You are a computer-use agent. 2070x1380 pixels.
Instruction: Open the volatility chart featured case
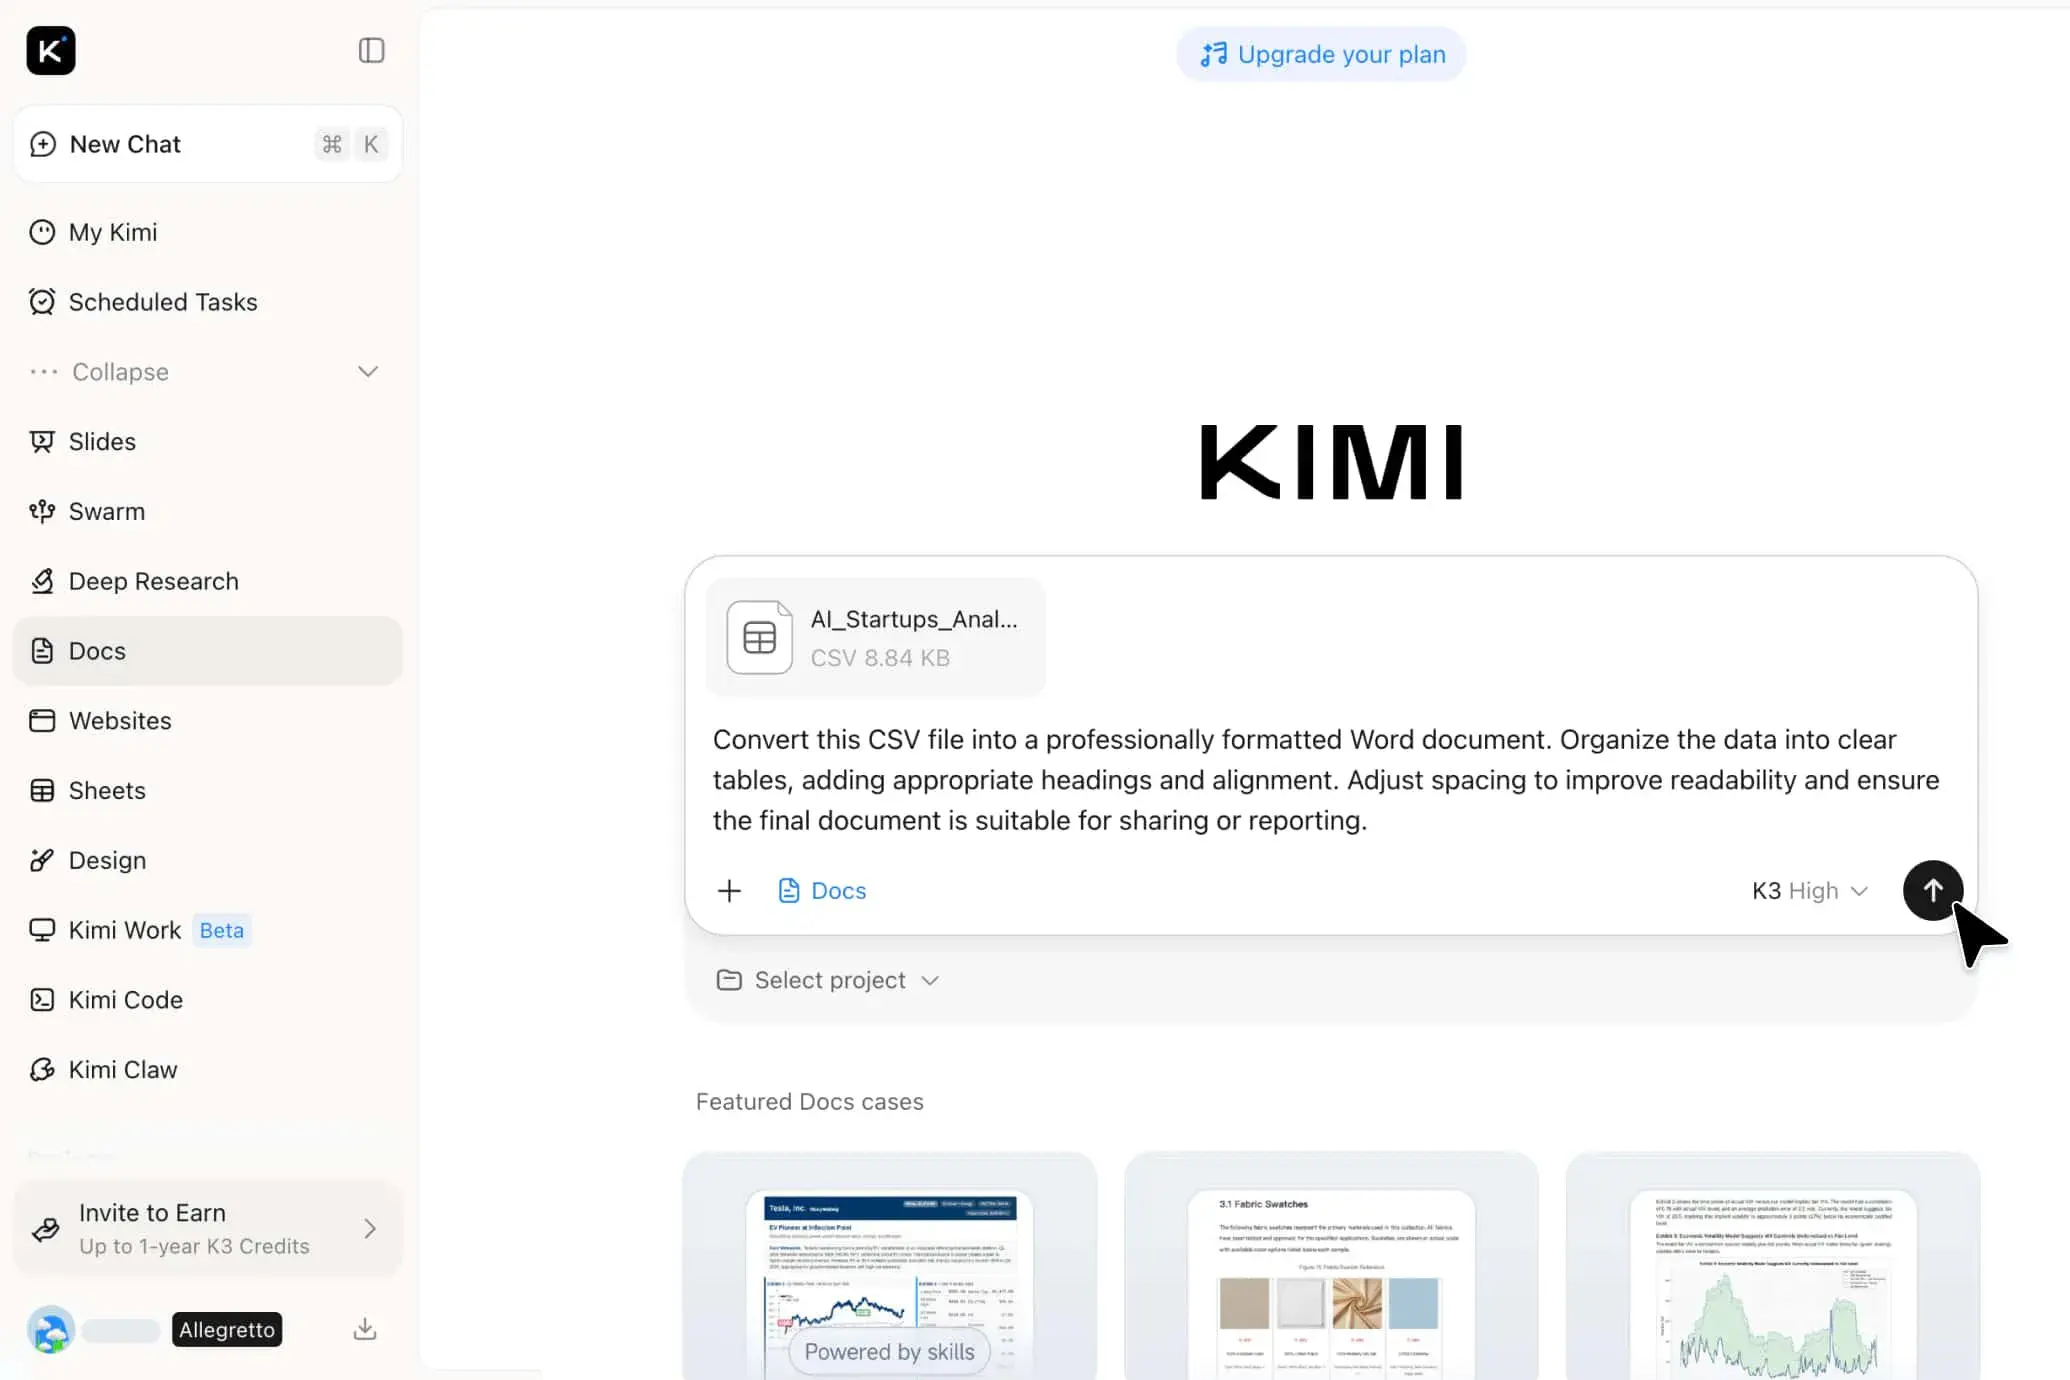(x=1773, y=1266)
